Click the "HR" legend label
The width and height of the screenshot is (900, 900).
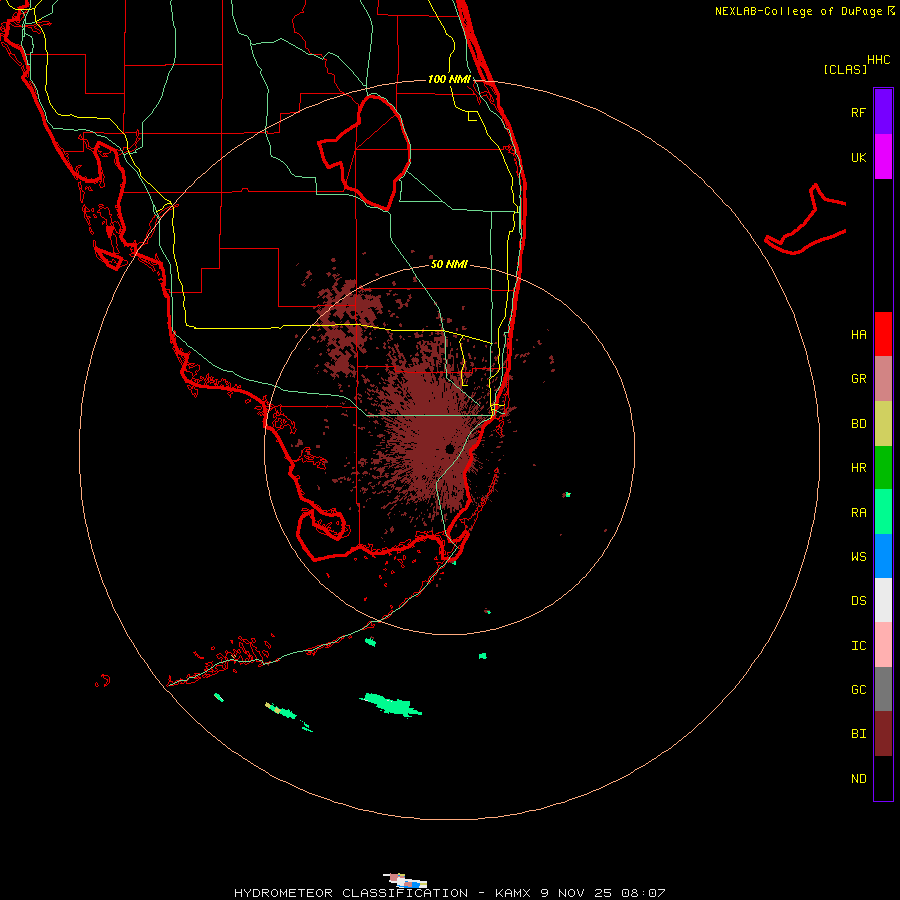tap(858, 468)
